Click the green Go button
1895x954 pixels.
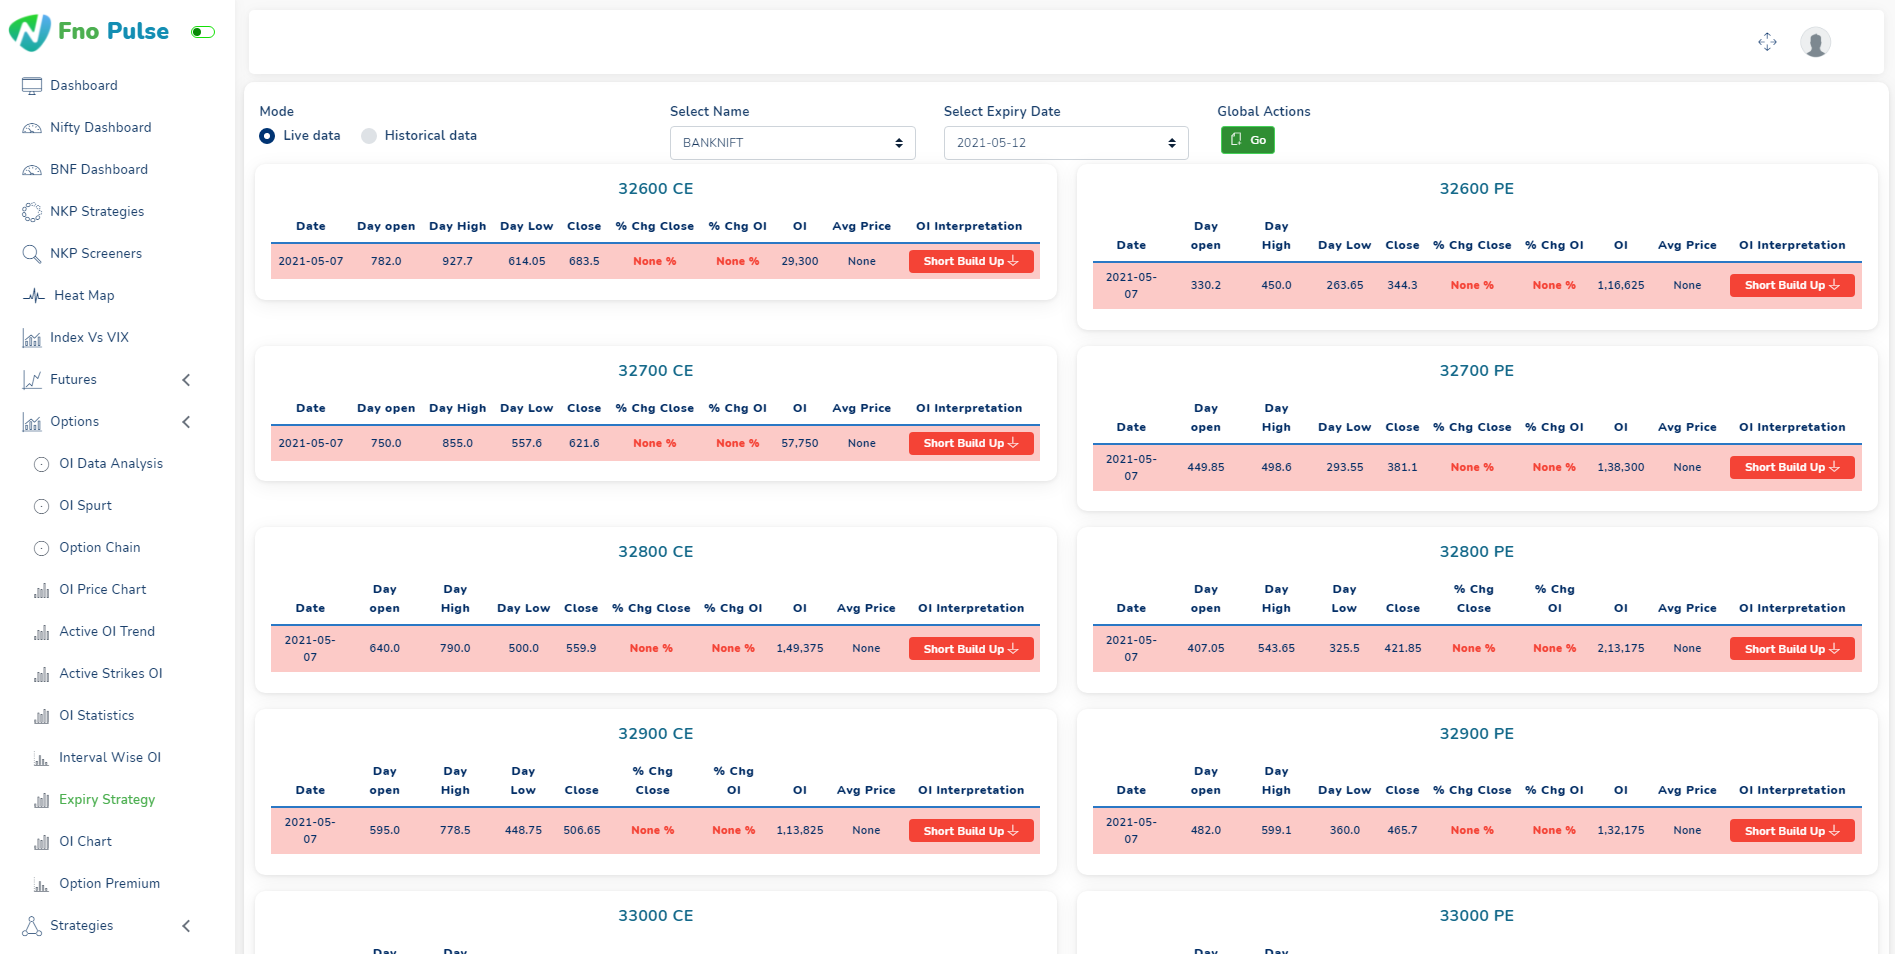click(x=1247, y=140)
